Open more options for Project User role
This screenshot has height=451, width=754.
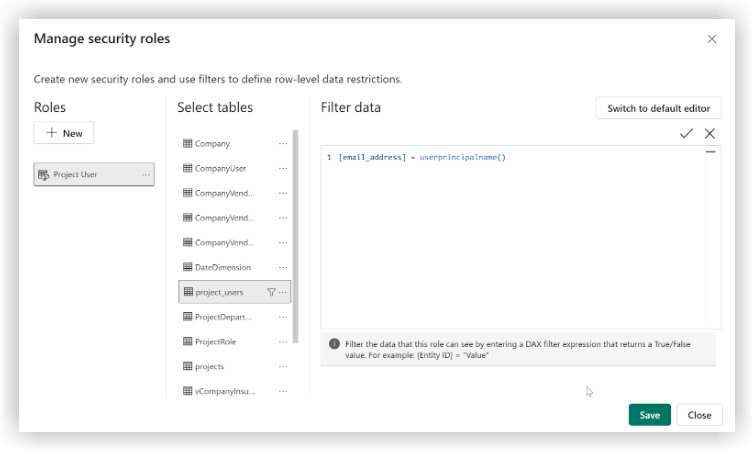click(146, 175)
